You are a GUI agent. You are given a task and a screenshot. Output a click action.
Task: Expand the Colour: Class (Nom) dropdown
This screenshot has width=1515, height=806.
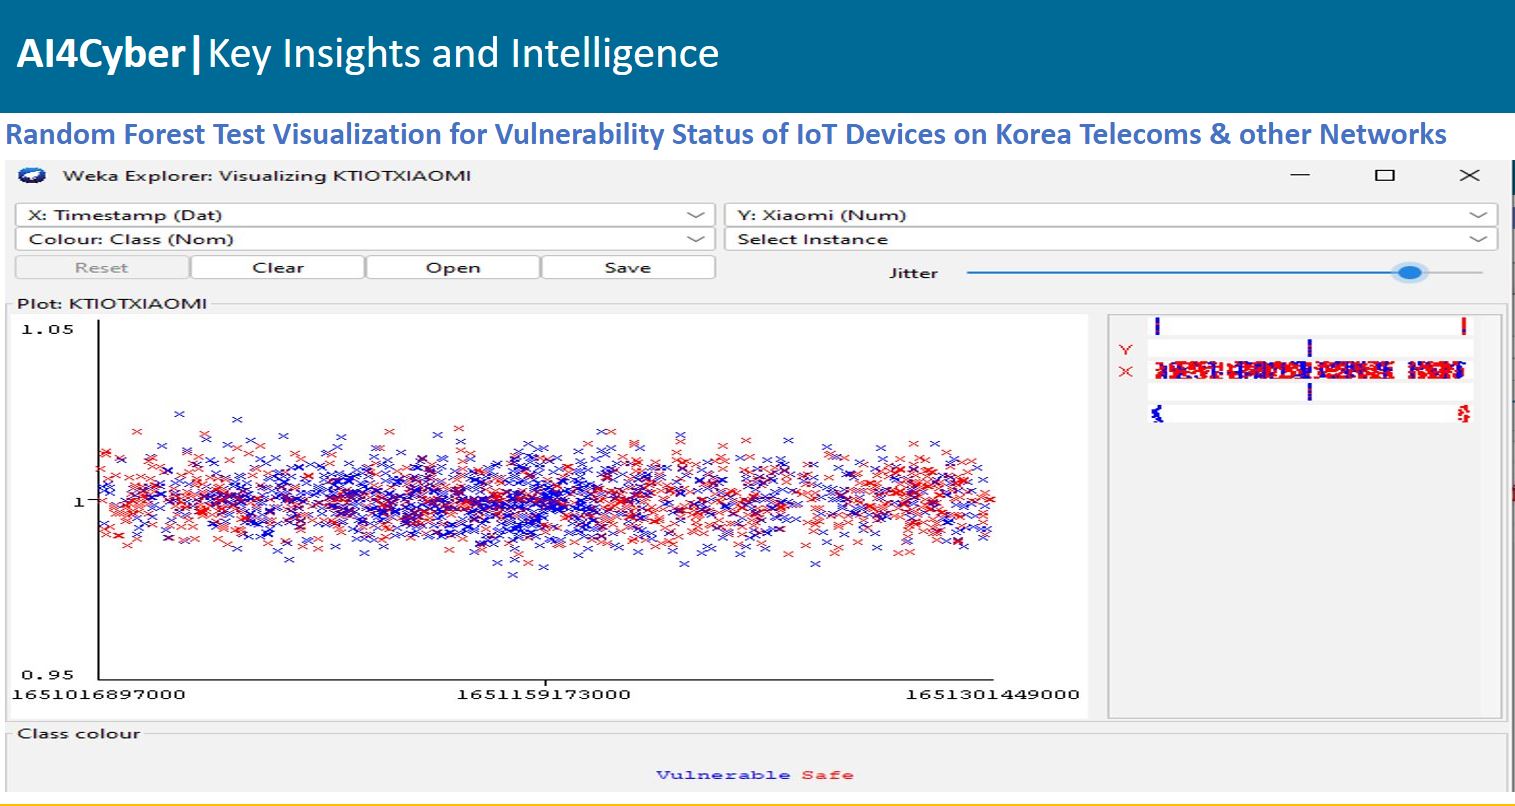(365, 239)
